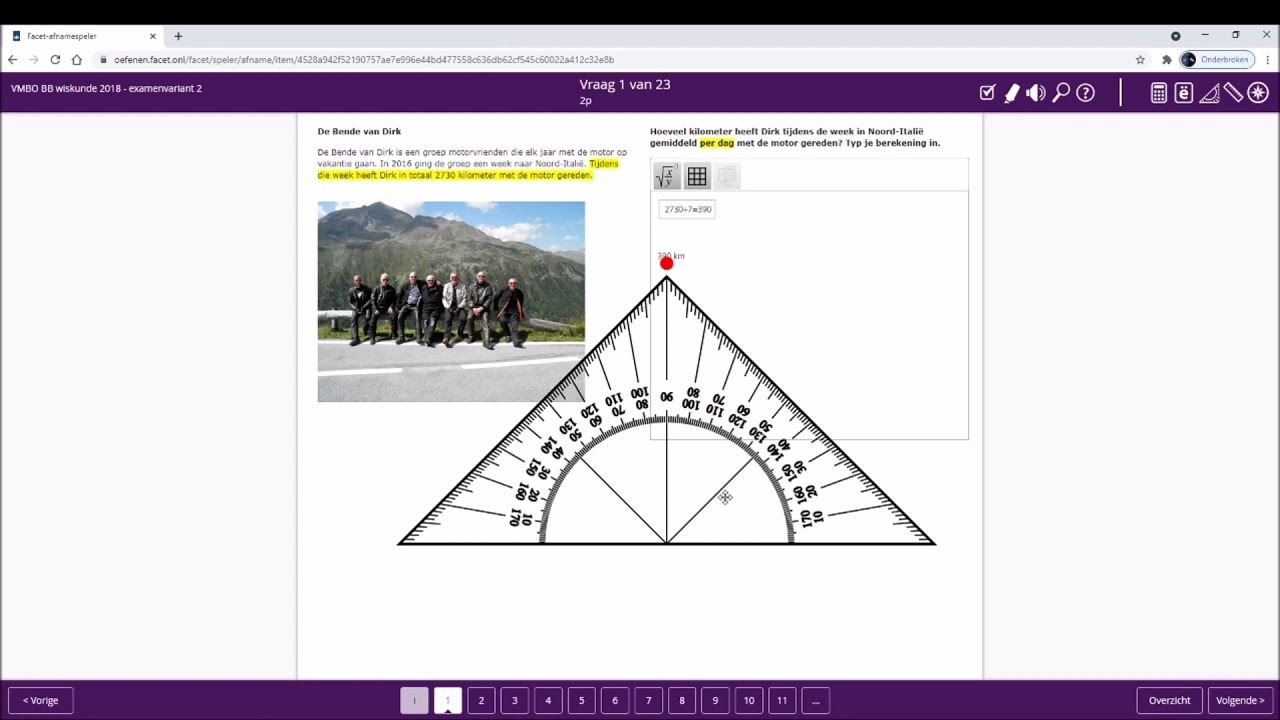Open the help question mark icon
1280x720 pixels.
(x=1086, y=93)
